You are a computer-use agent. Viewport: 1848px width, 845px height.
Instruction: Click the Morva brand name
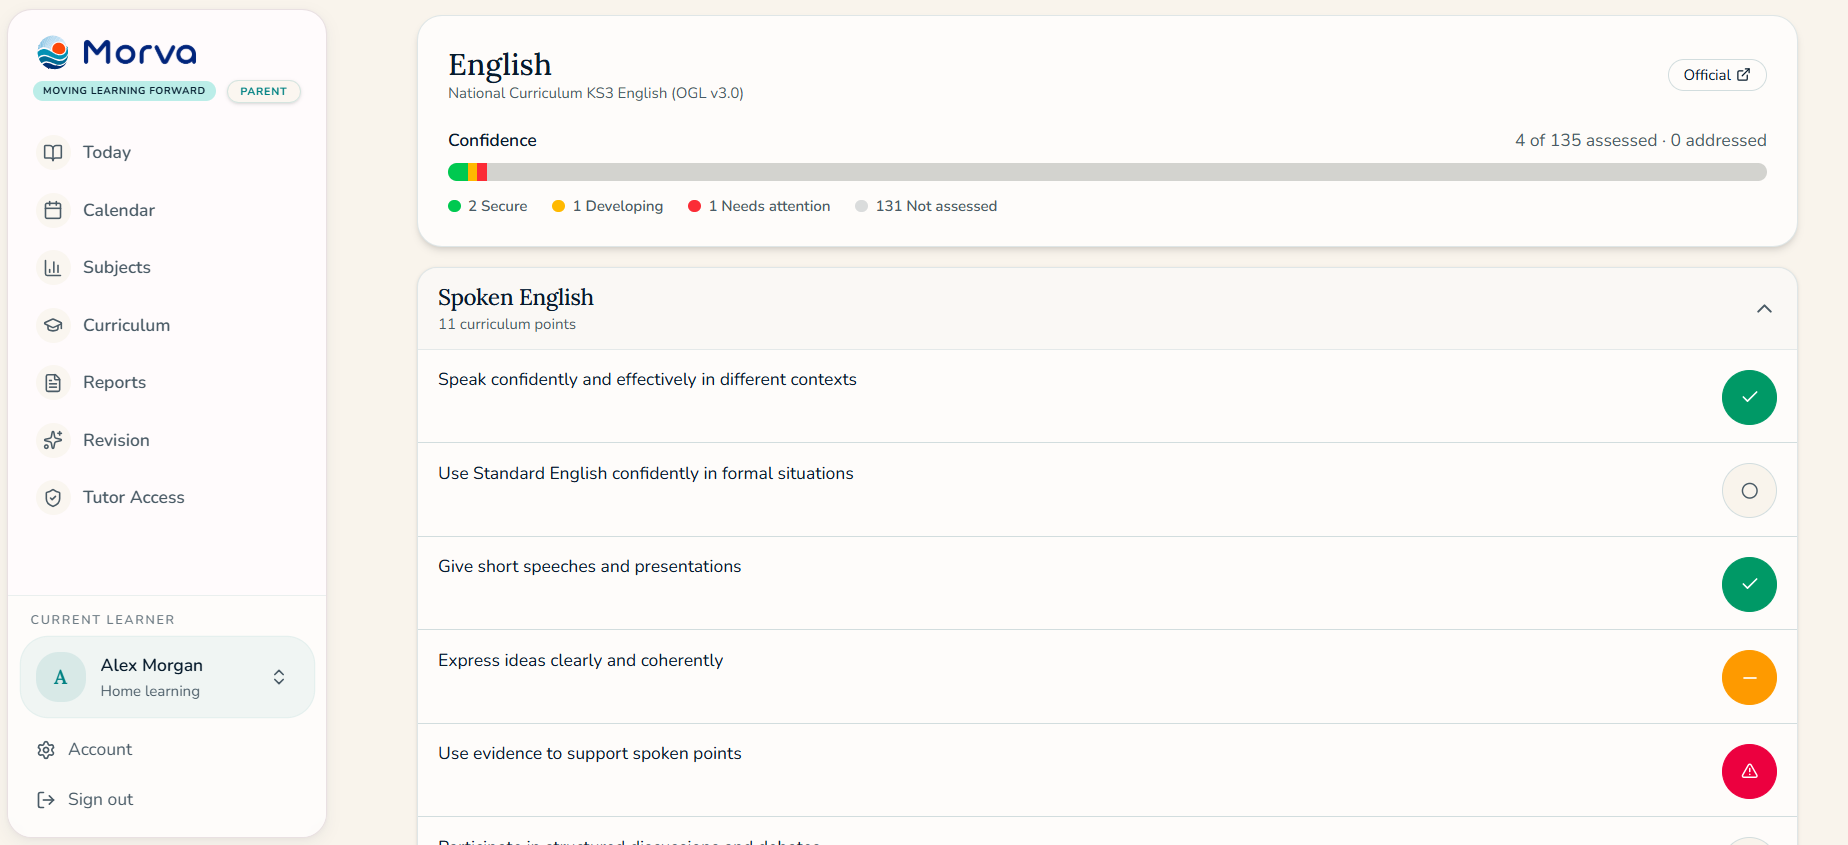139,52
